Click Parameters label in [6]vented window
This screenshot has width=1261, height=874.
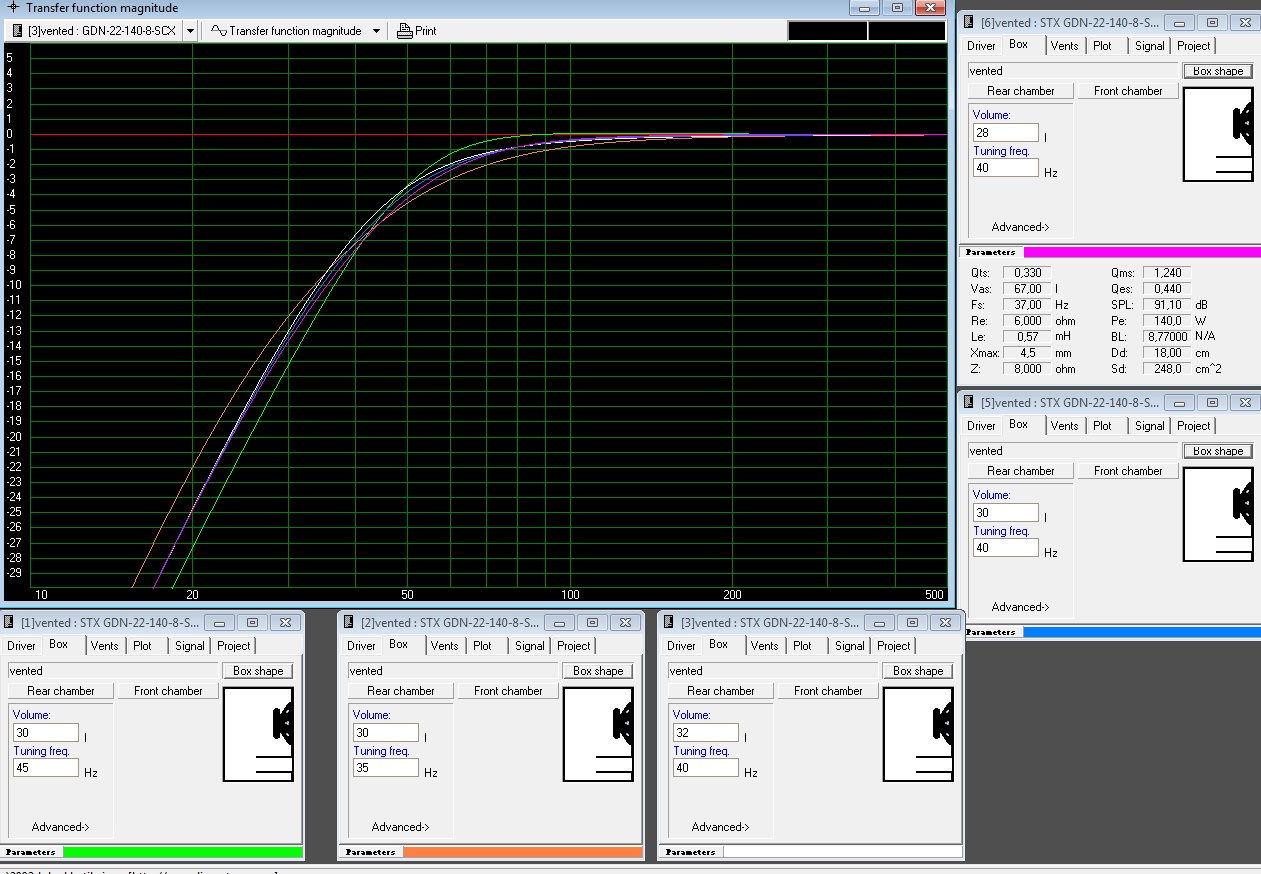tap(990, 252)
